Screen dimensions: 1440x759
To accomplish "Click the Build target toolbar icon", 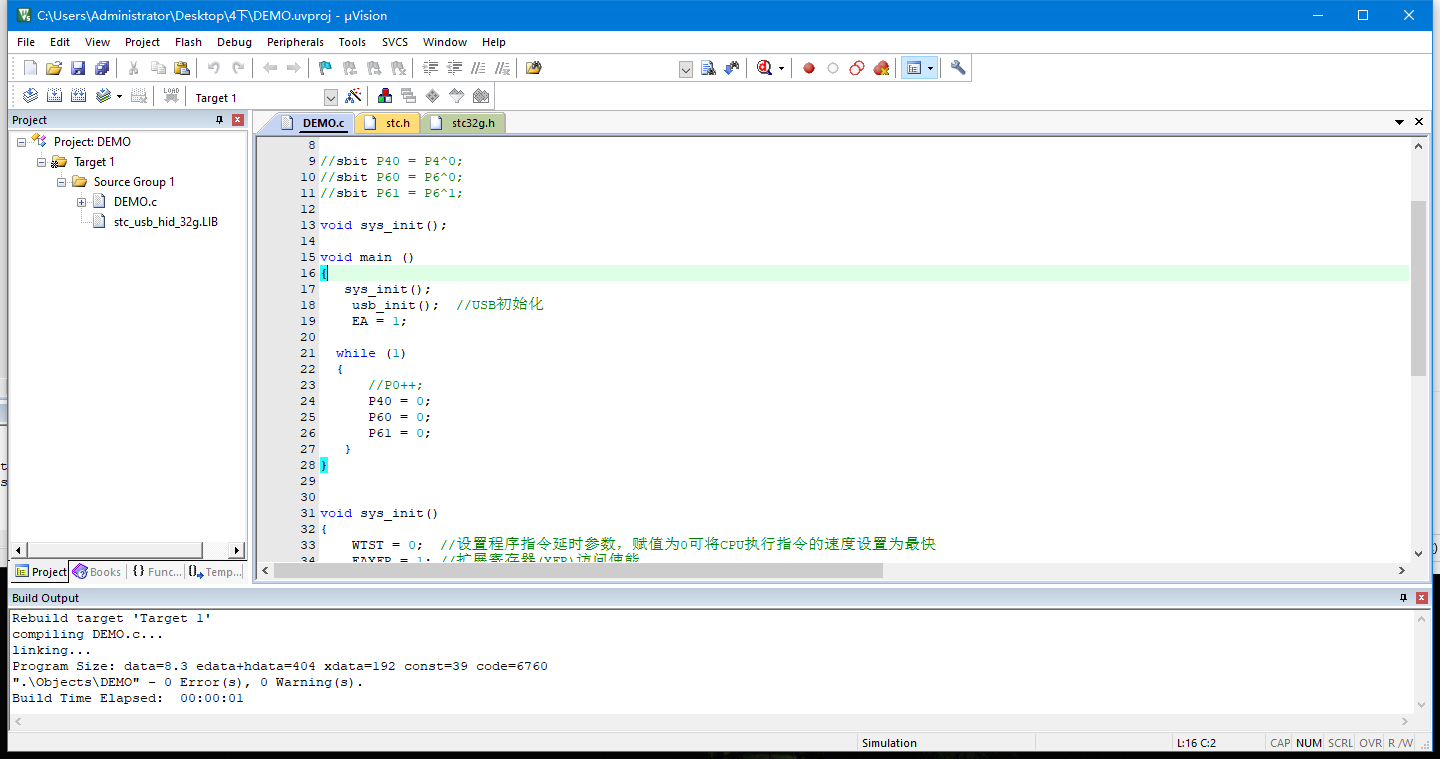I will tap(54, 96).
